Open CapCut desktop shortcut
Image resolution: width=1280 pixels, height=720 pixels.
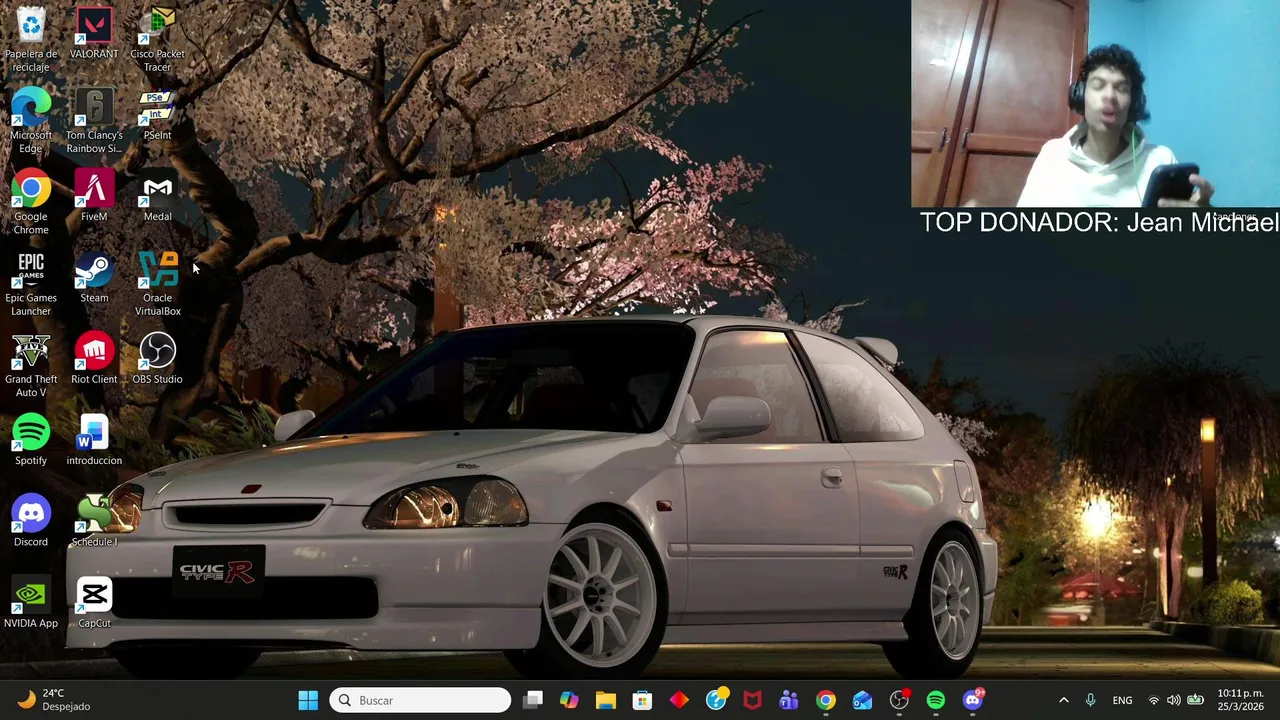pos(94,603)
